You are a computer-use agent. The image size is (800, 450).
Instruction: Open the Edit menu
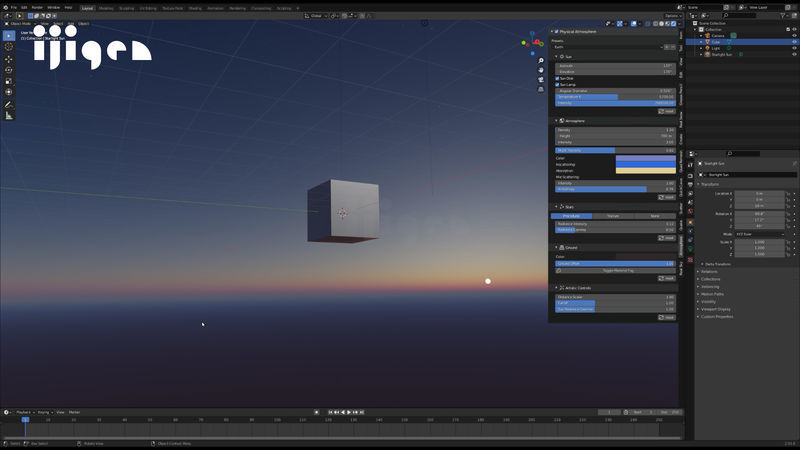[x=24, y=8]
